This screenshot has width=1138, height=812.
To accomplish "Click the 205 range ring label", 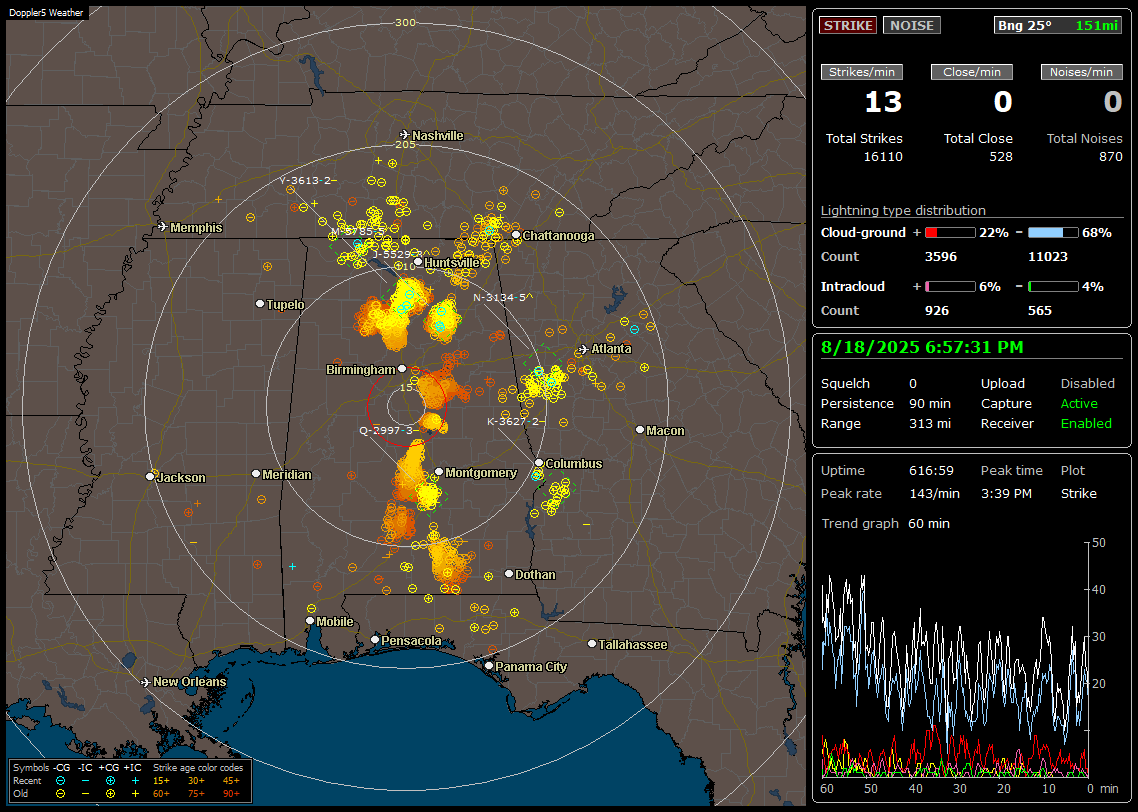I will pos(405,144).
